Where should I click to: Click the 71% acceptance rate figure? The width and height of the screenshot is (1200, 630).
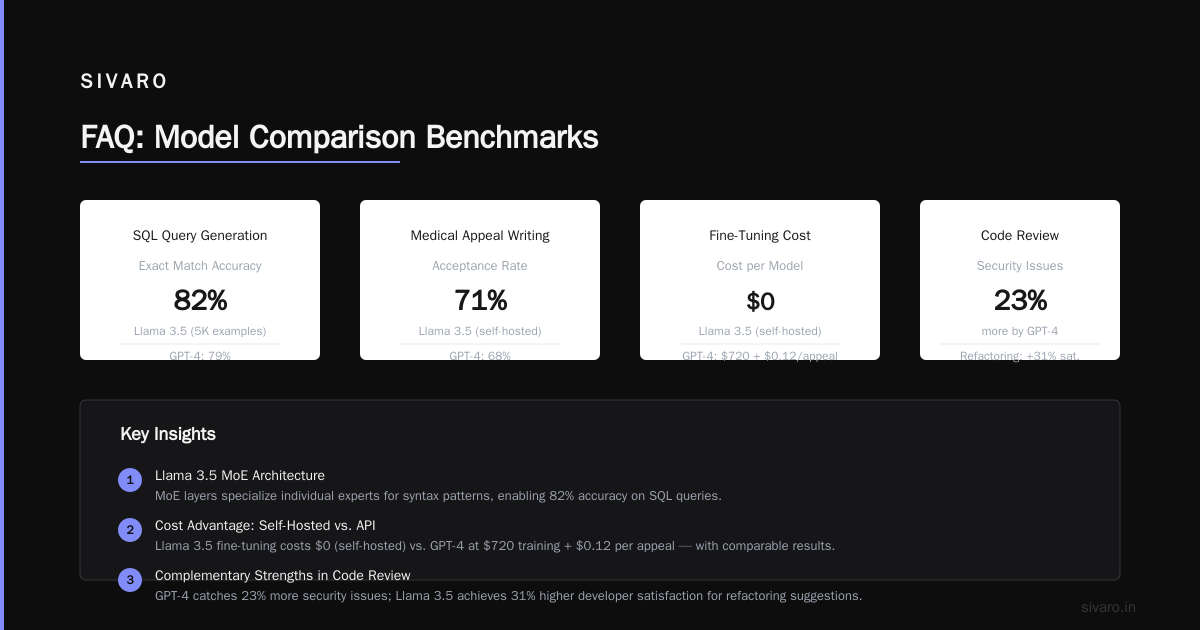tap(480, 300)
